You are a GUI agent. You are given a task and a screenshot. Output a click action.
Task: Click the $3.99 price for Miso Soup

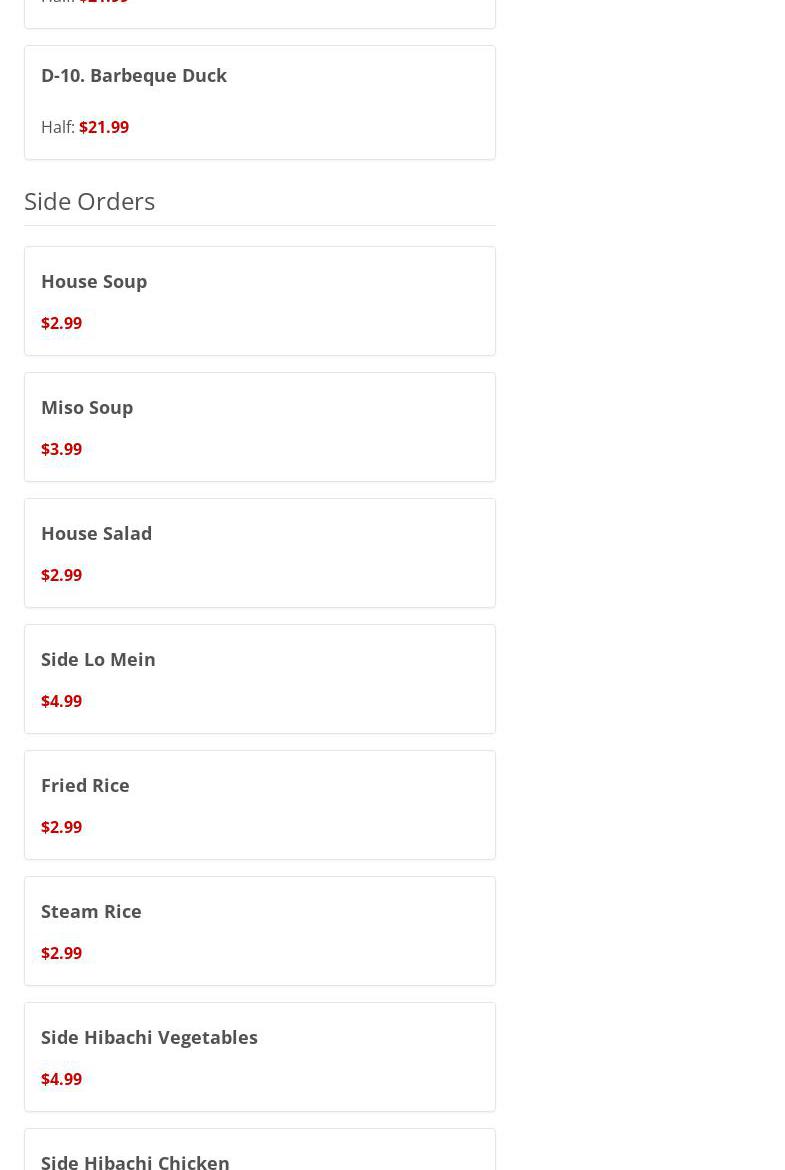tap(61, 449)
